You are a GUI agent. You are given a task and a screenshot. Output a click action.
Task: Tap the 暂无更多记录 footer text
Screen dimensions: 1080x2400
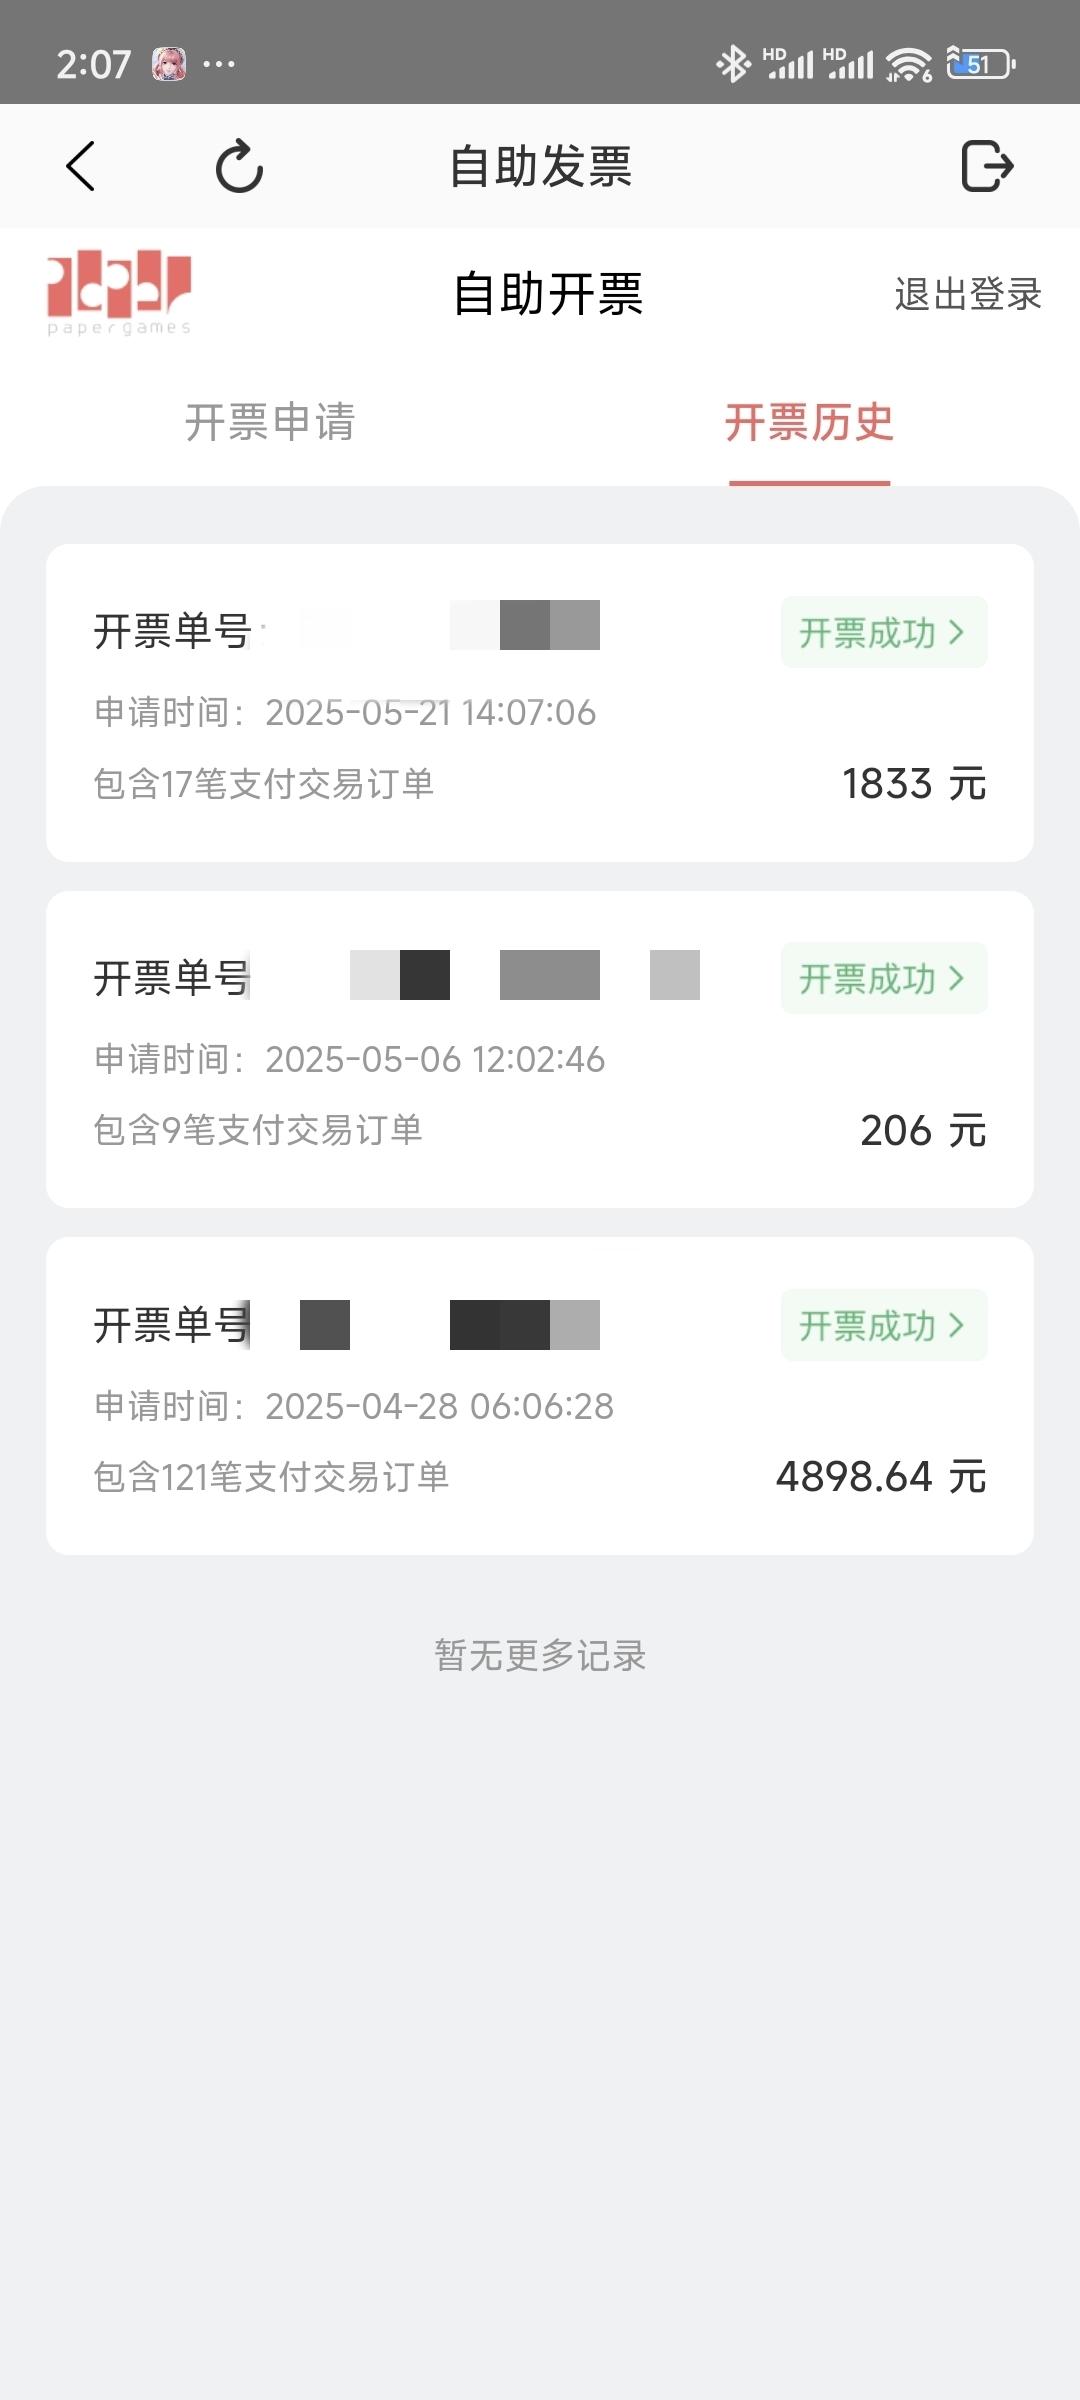pyautogui.click(x=540, y=1655)
